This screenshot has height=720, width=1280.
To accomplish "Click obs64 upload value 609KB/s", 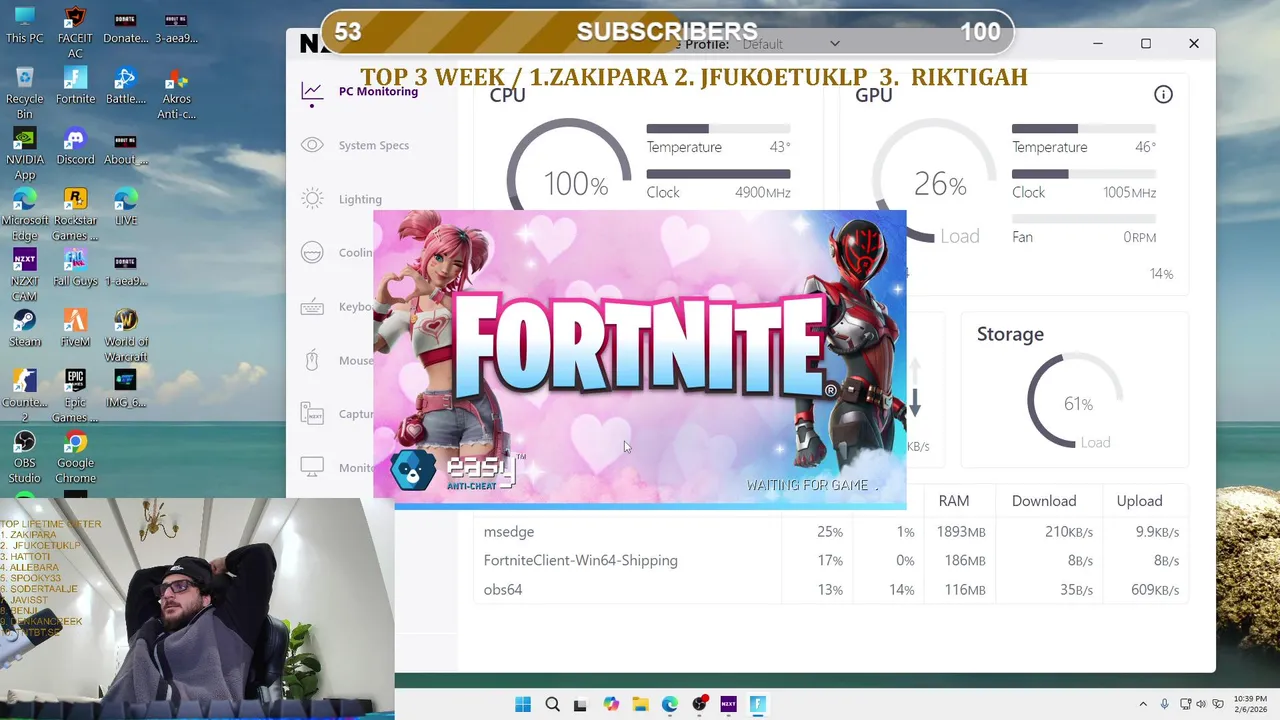I will click(1155, 590).
